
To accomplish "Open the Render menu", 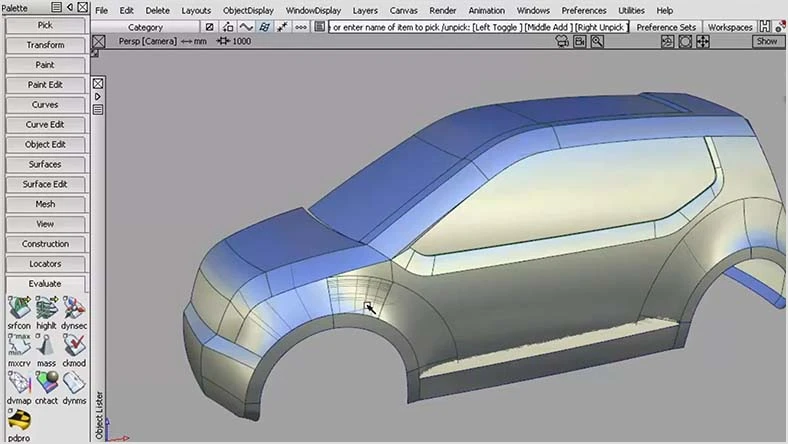I will (443, 10).
